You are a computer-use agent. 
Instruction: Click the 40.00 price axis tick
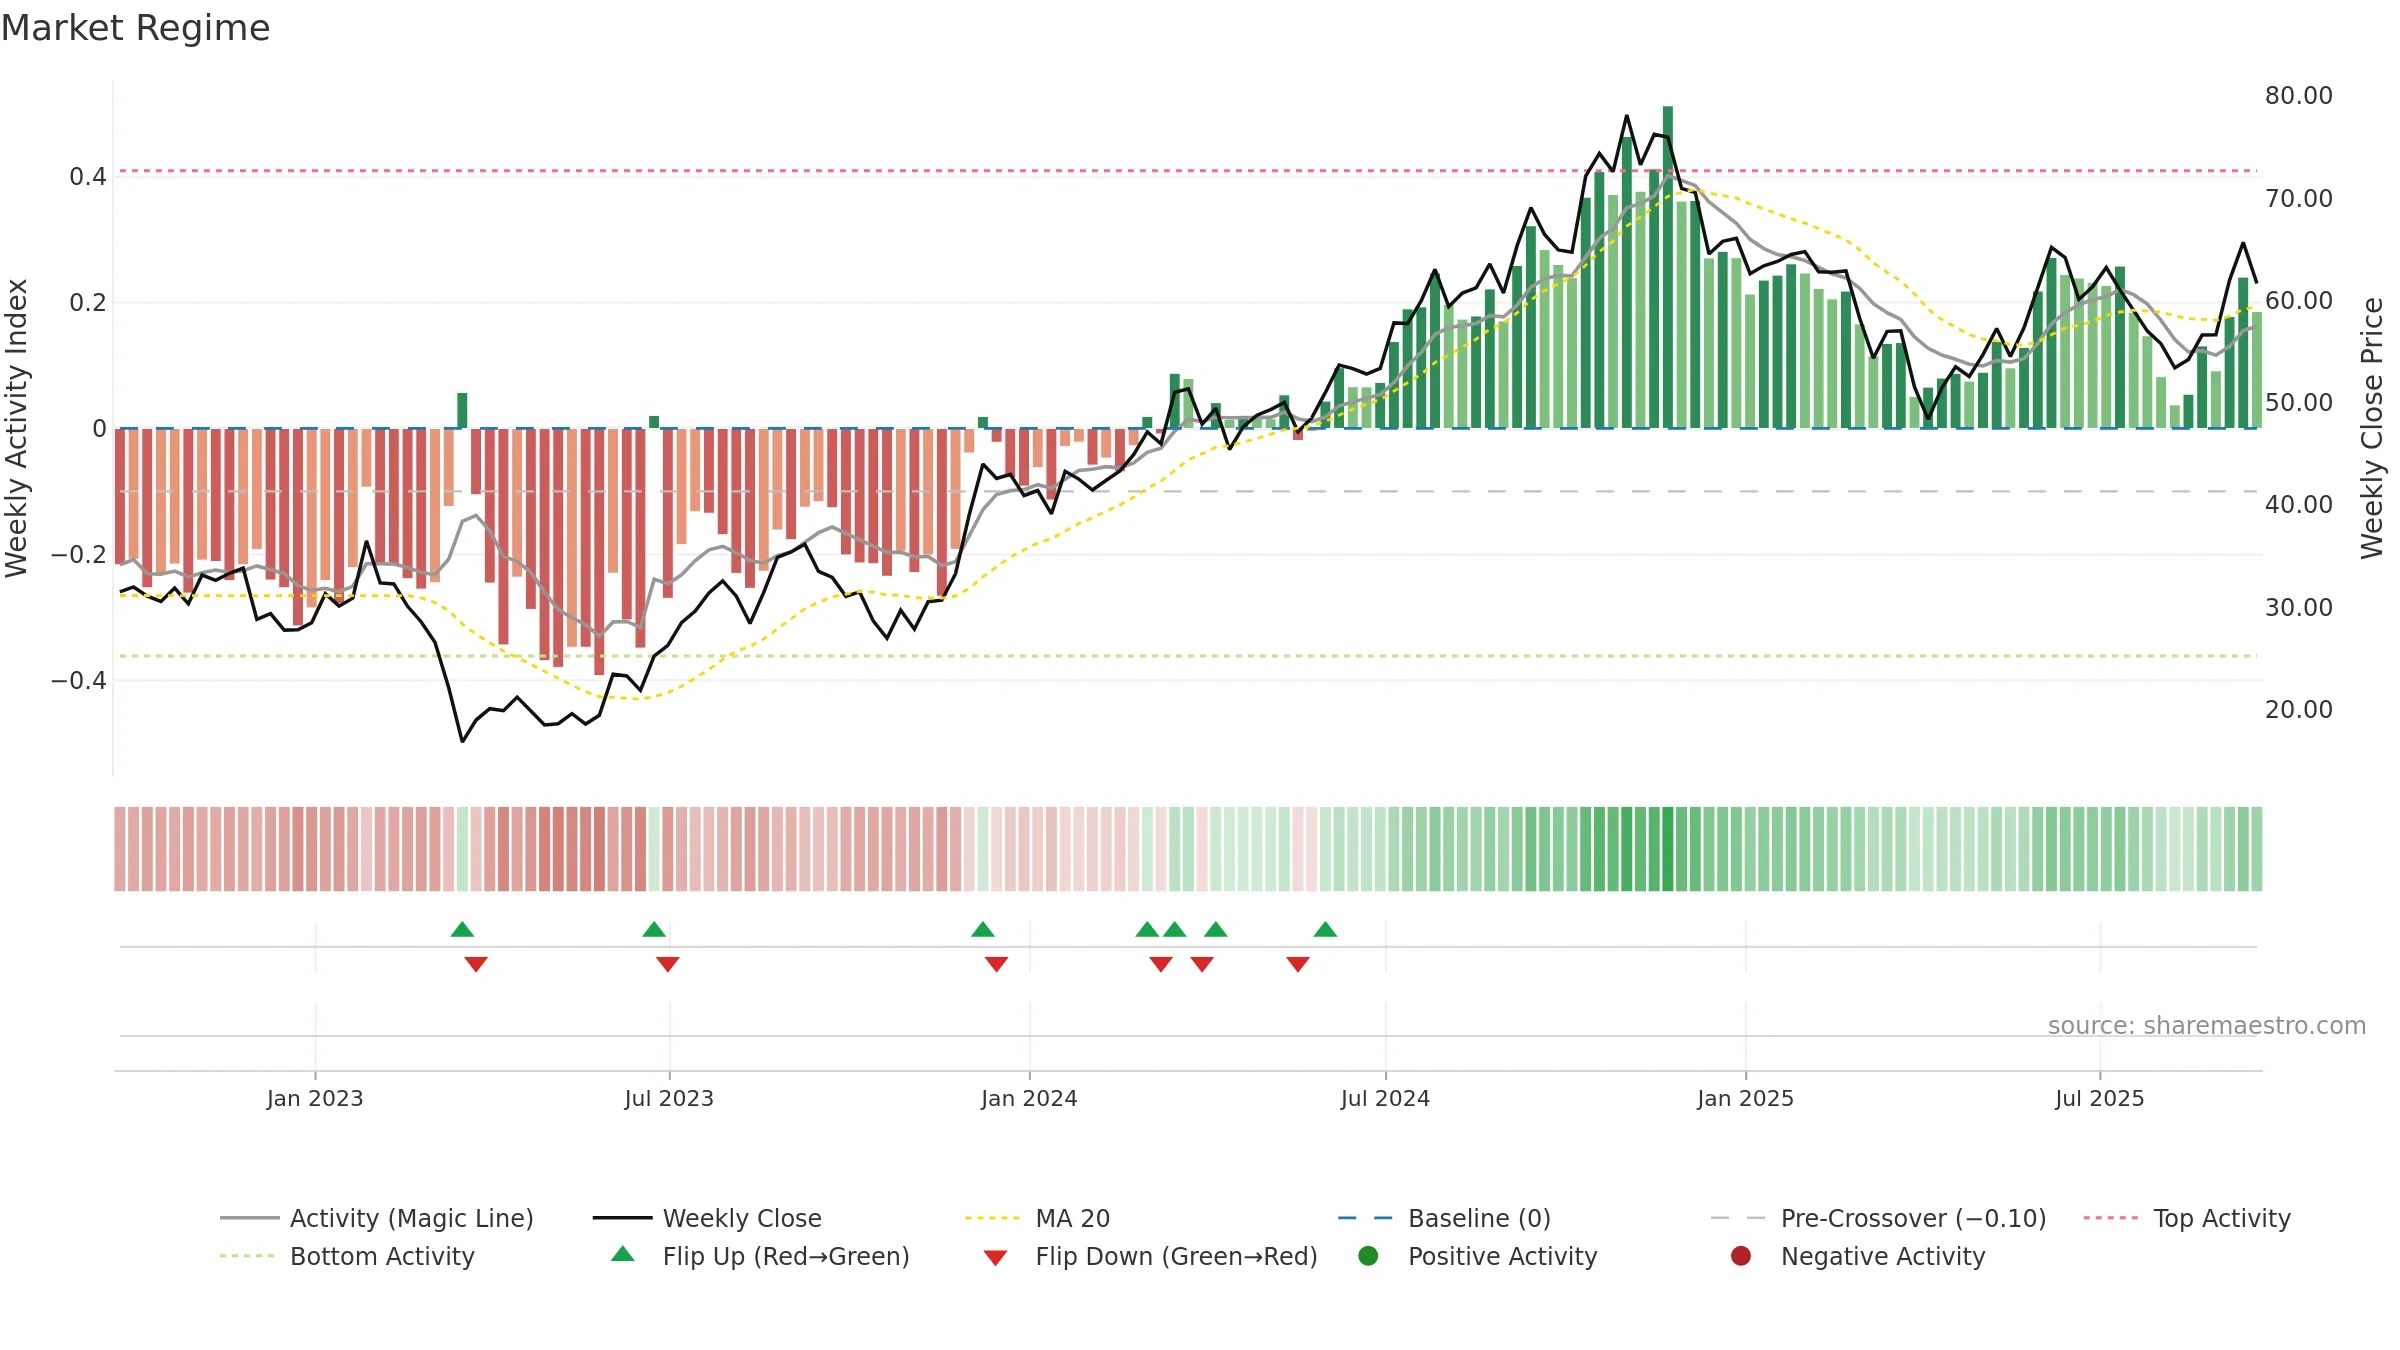click(x=2298, y=505)
